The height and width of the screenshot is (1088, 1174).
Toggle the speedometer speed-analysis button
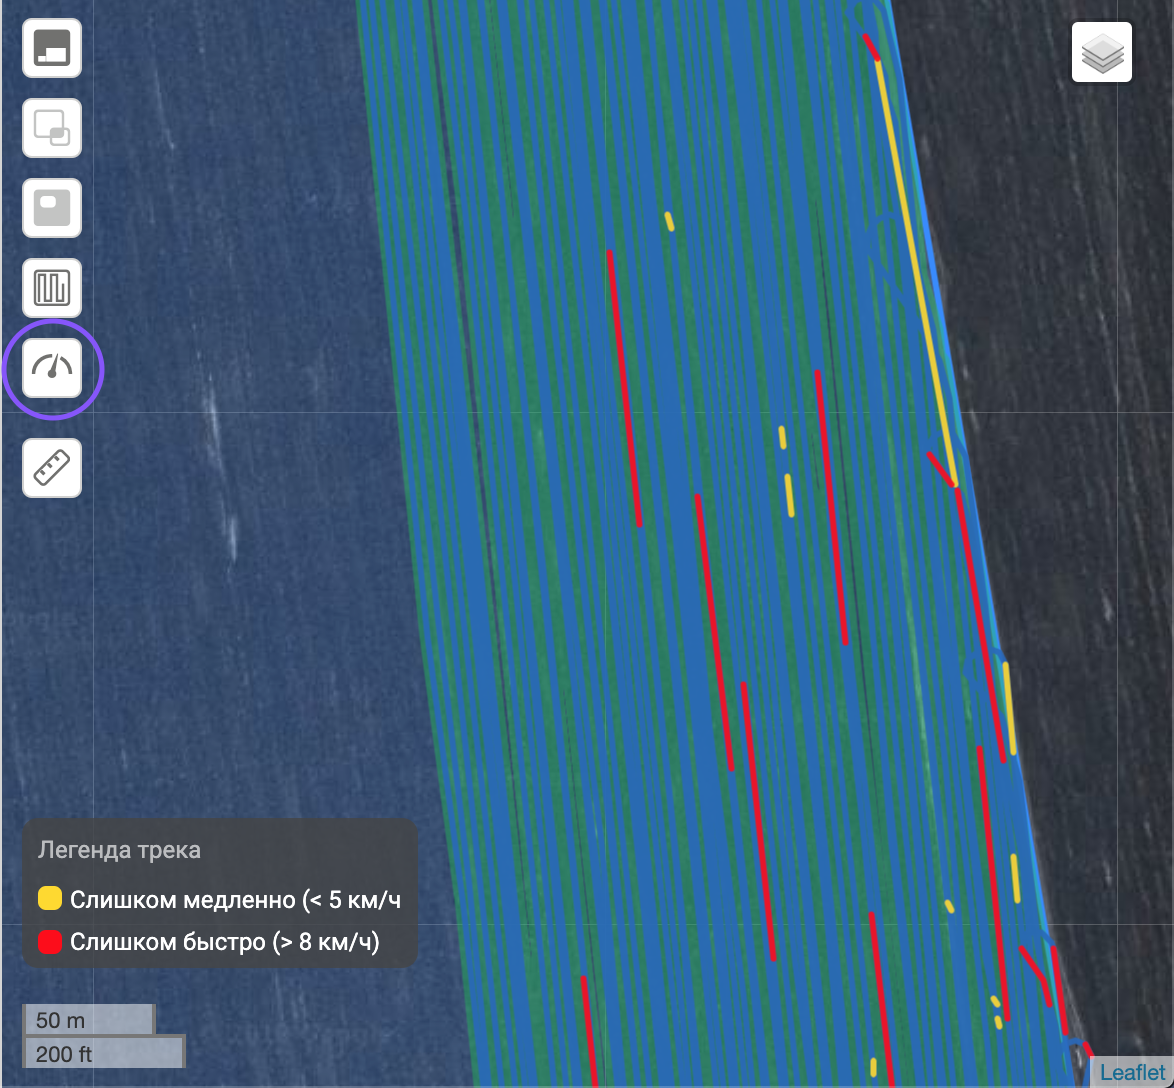(x=53, y=368)
